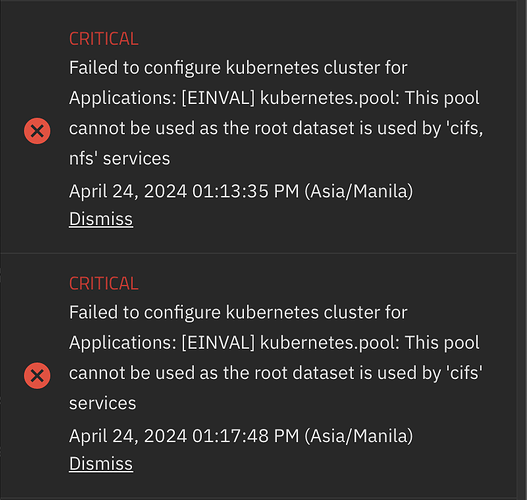The image size is (527, 500).
Task: Select the CRITICAL label of the first alert
Action: [x=104, y=39]
